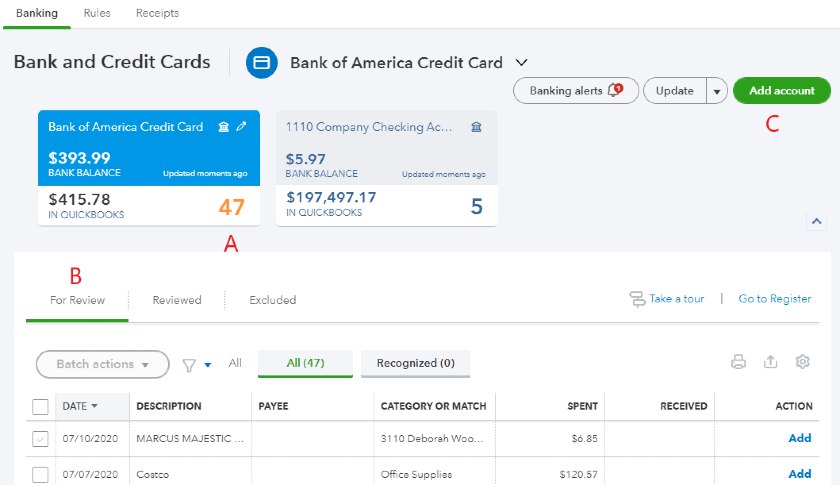The image size is (840, 485).
Task: Collapse the account cards with up chevron
Action: pyautogui.click(x=816, y=221)
